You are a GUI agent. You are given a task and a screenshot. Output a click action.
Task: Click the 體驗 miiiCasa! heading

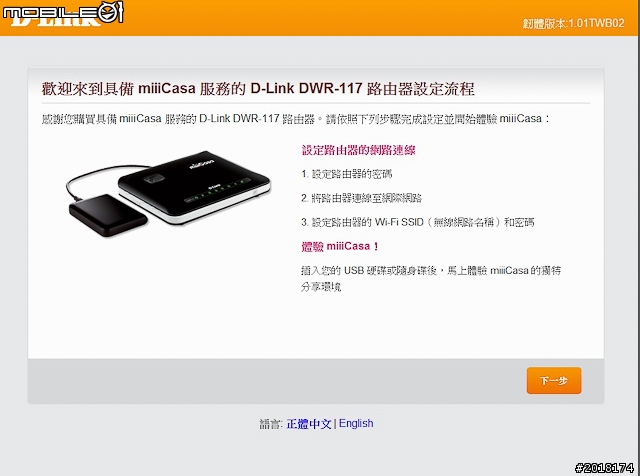click(340, 247)
